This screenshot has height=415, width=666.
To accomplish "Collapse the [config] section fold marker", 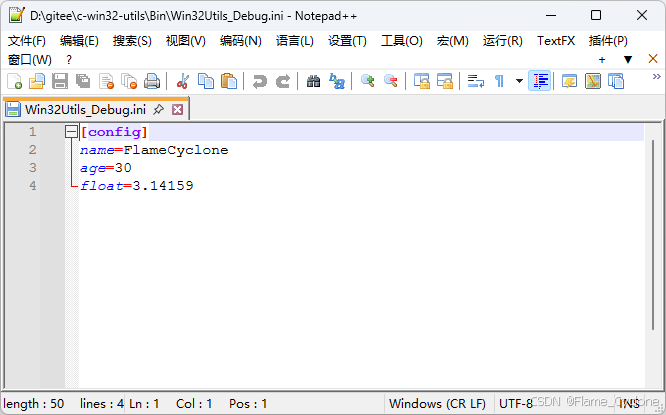I will click(71, 132).
